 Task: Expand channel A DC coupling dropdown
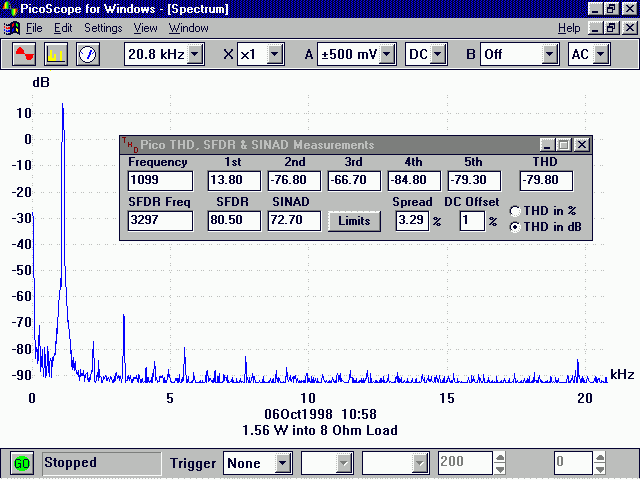click(438, 54)
